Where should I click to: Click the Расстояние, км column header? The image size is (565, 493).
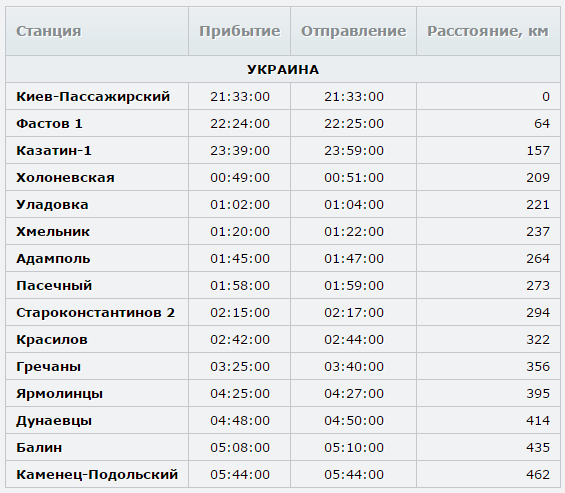point(488,31)
